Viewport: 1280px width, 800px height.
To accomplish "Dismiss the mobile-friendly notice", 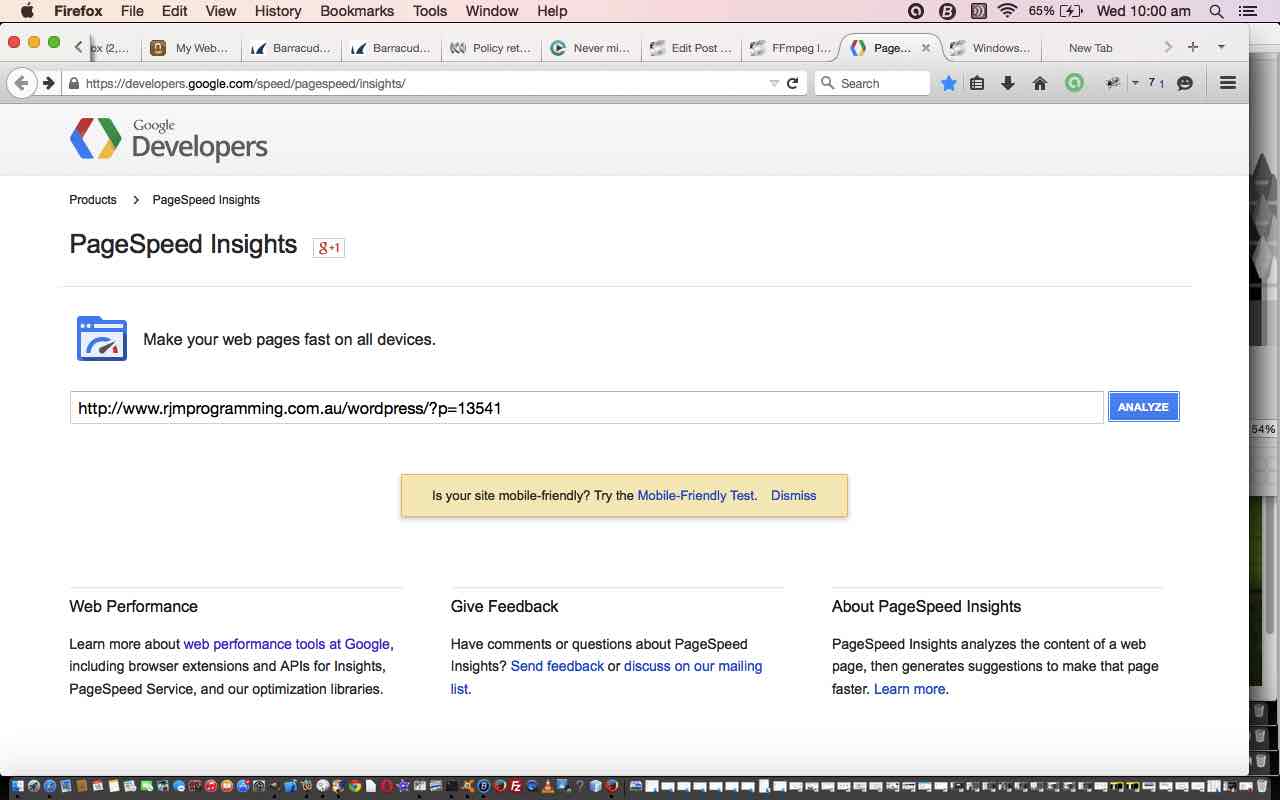I will pos(793,495).
